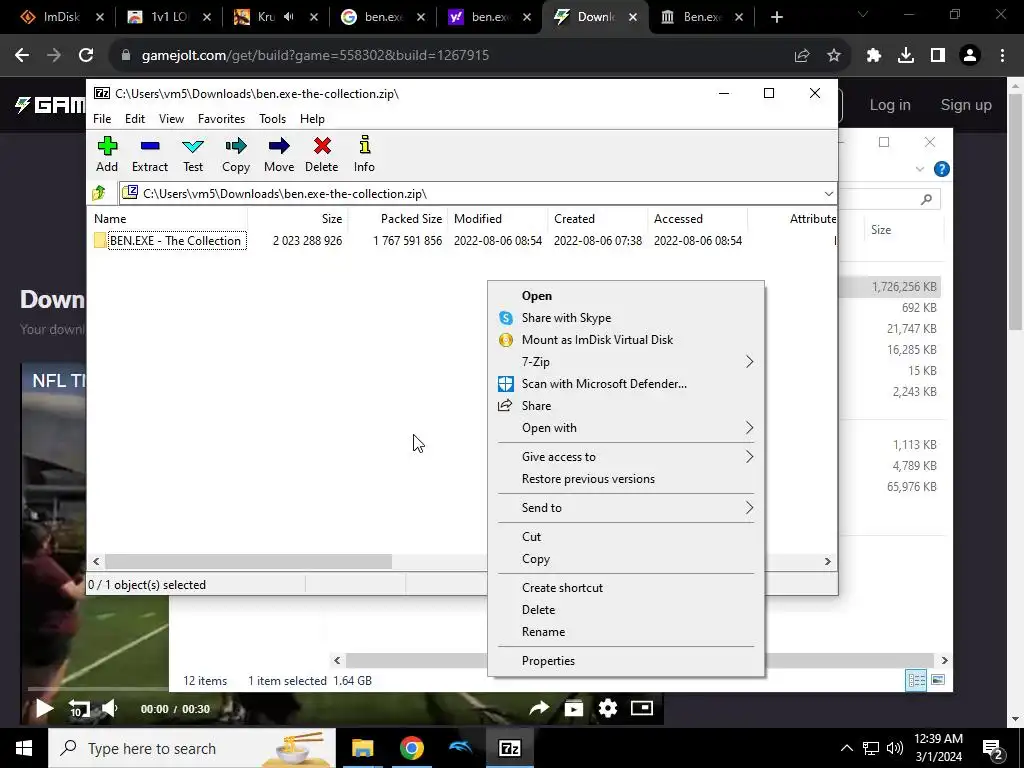Click the Explorer help question mark icon

pyautogui.click(x=942, y=169)
